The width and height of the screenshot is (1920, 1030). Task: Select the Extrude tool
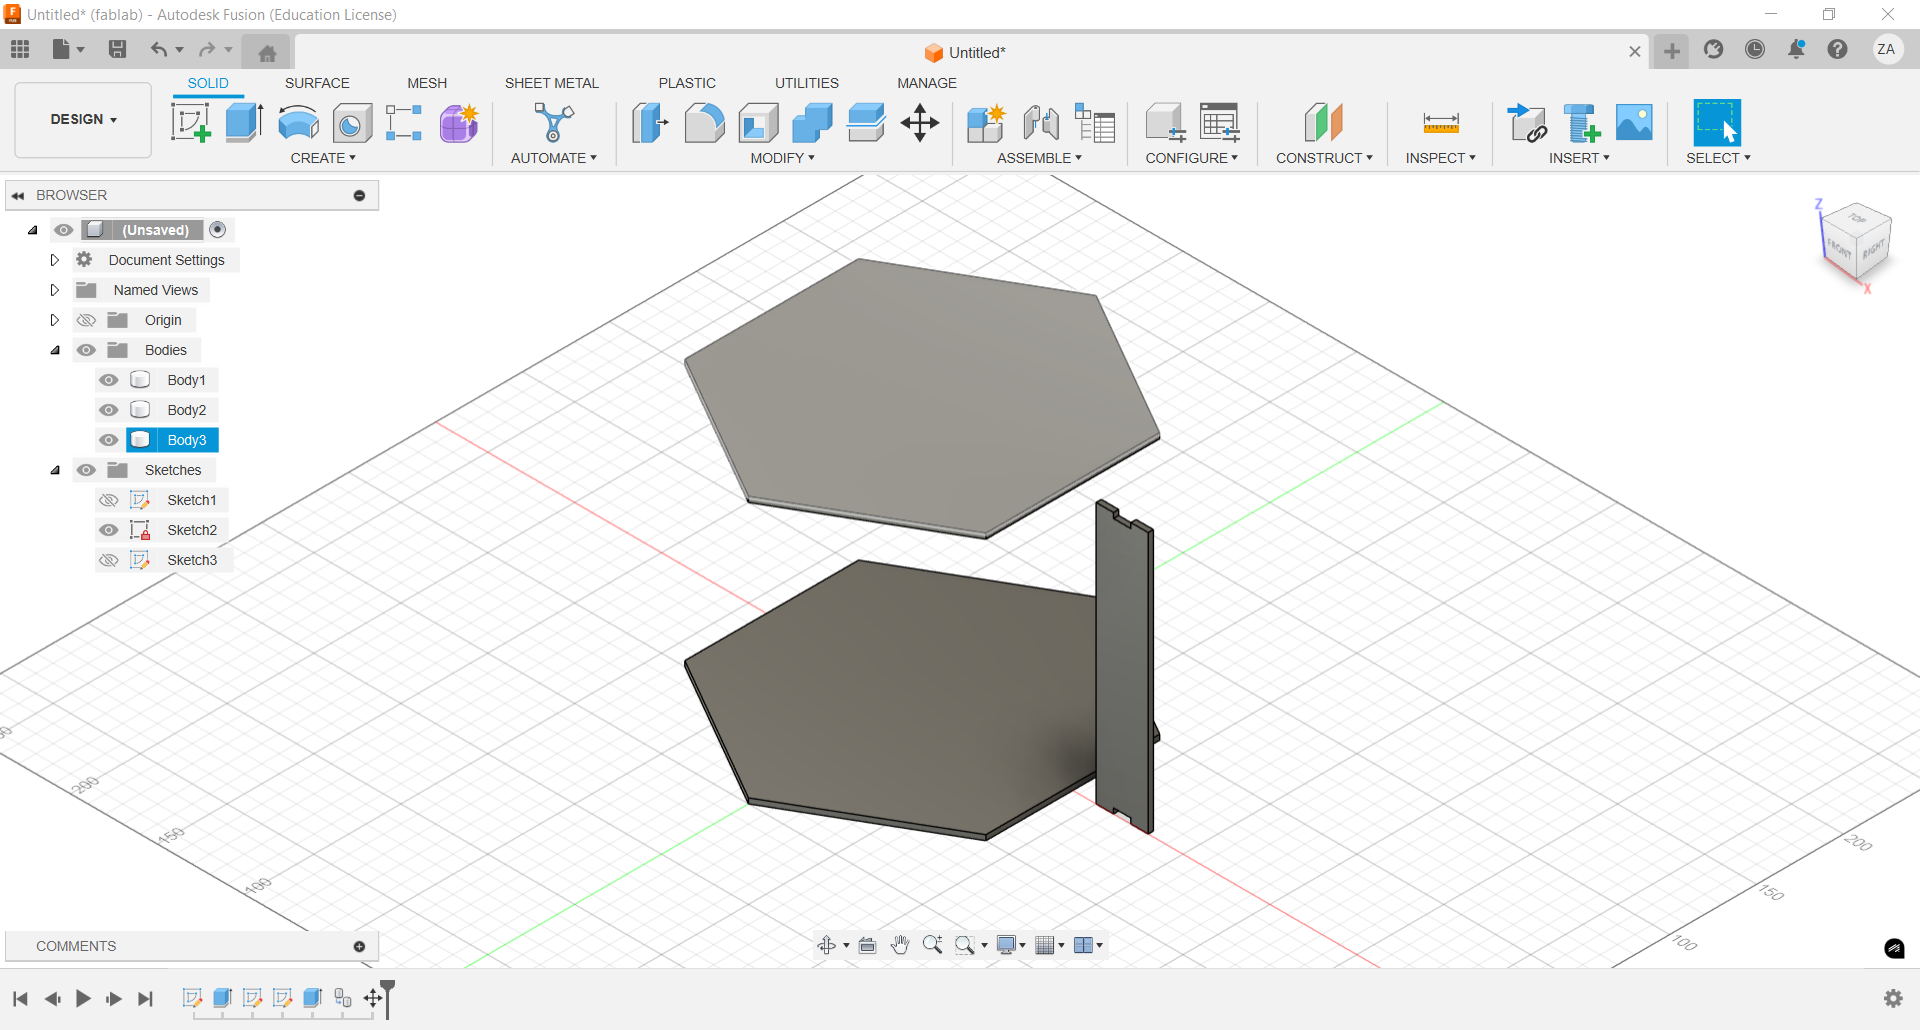pos(244,123)
